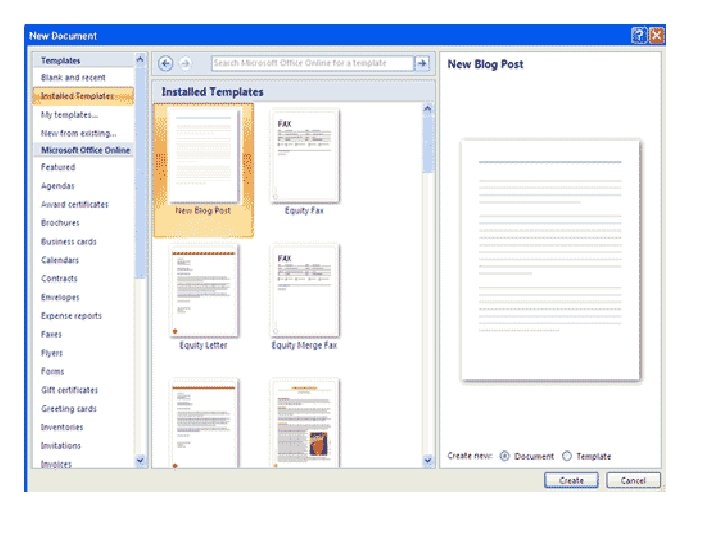Click the Microsoft Office Online header
The width and height of the screenshot is (720, 540).
[x=85, y=150]
